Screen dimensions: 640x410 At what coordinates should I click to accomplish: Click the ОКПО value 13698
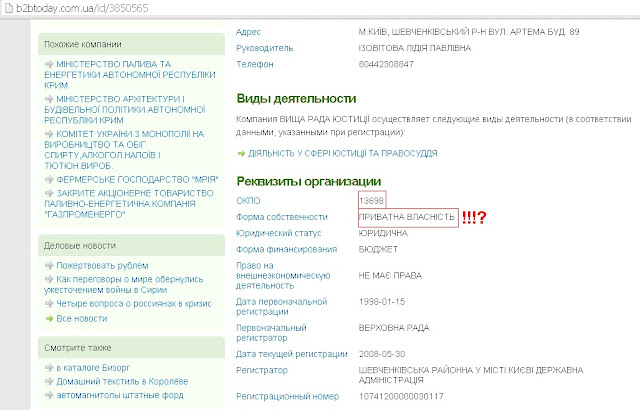372,200
